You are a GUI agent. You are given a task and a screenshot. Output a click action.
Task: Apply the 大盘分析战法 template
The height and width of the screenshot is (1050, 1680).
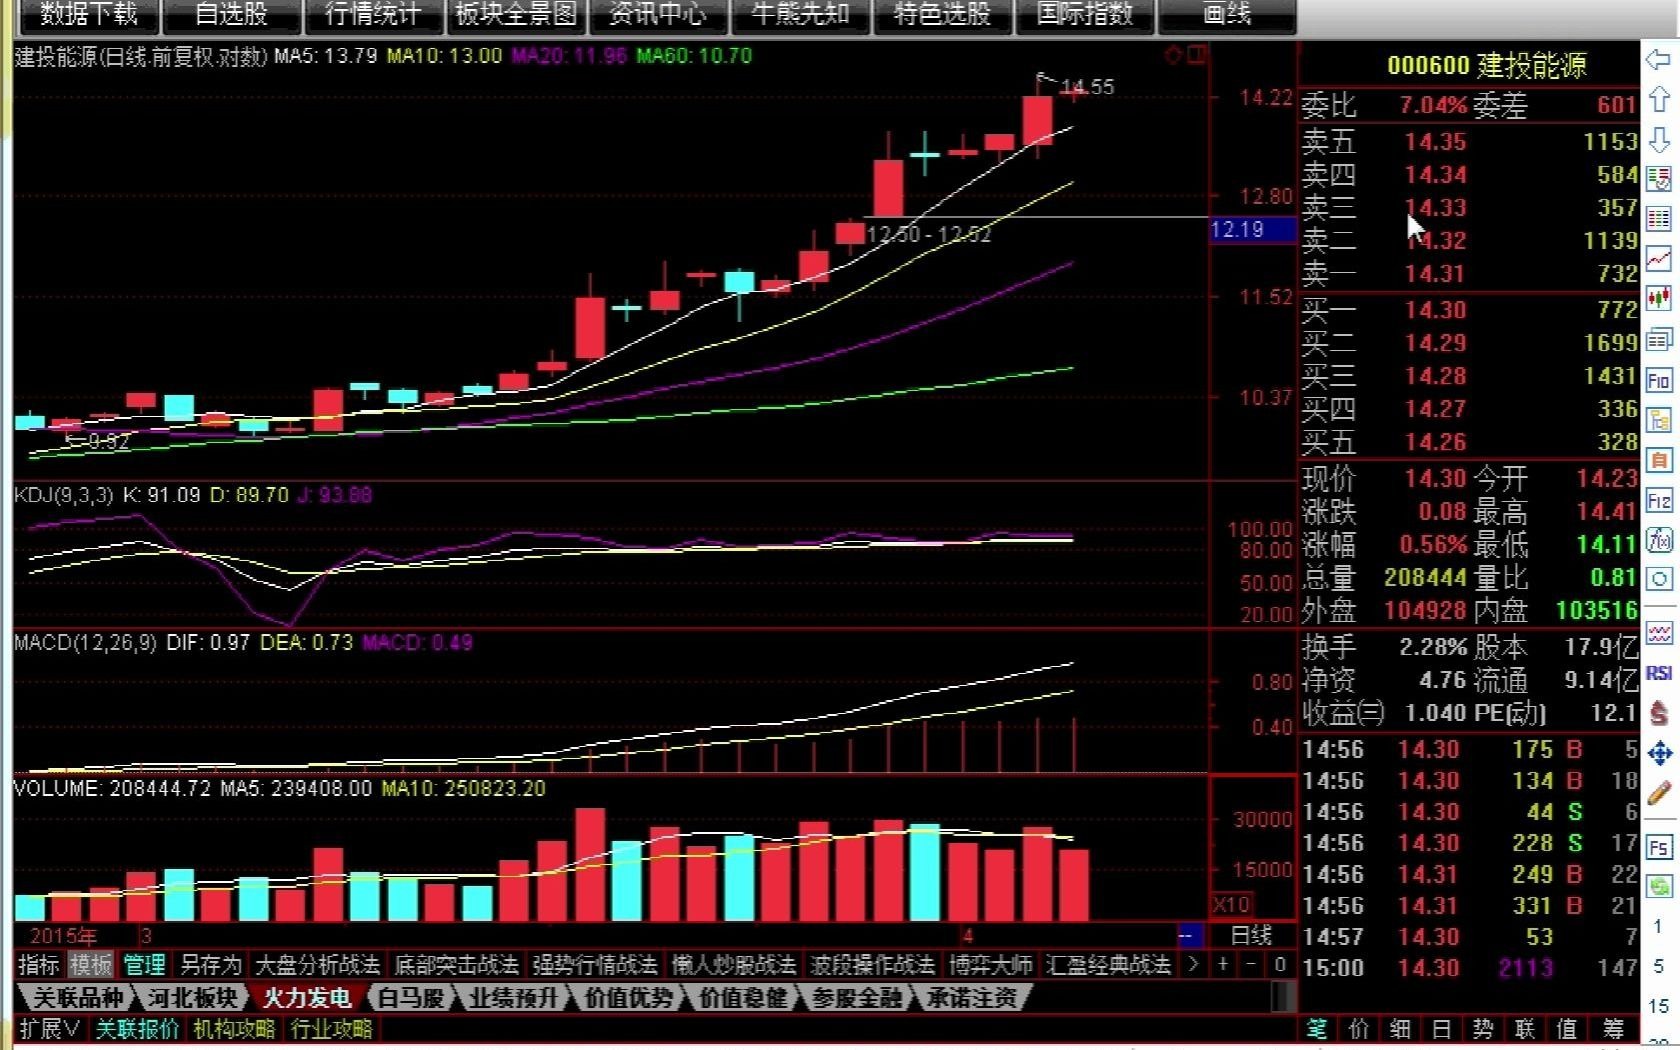(x=318, y=965)
